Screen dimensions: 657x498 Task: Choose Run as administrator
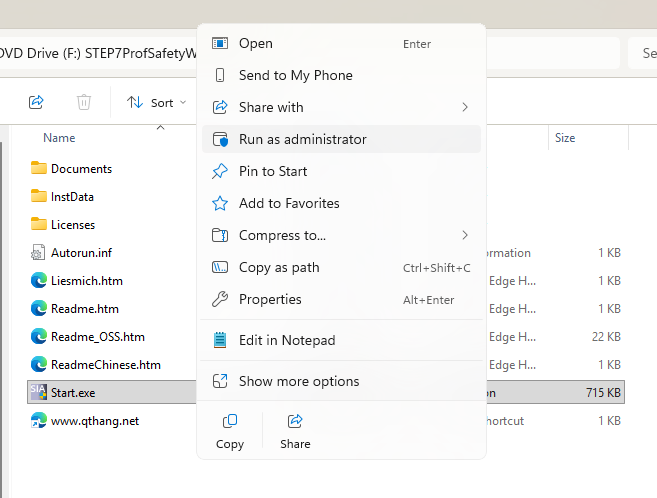[302, 139]
